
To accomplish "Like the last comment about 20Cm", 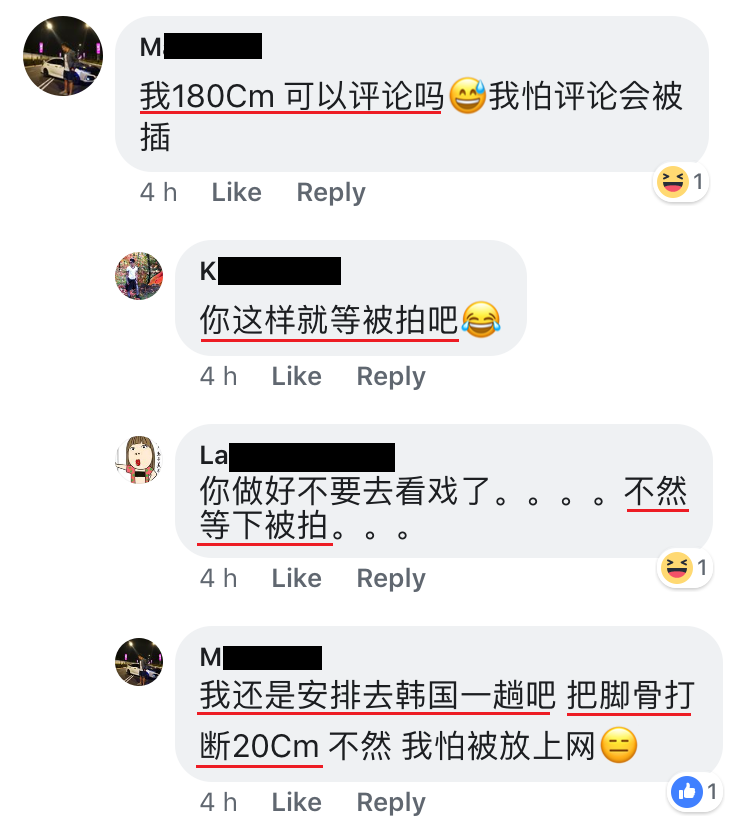I will coord(296,802).
